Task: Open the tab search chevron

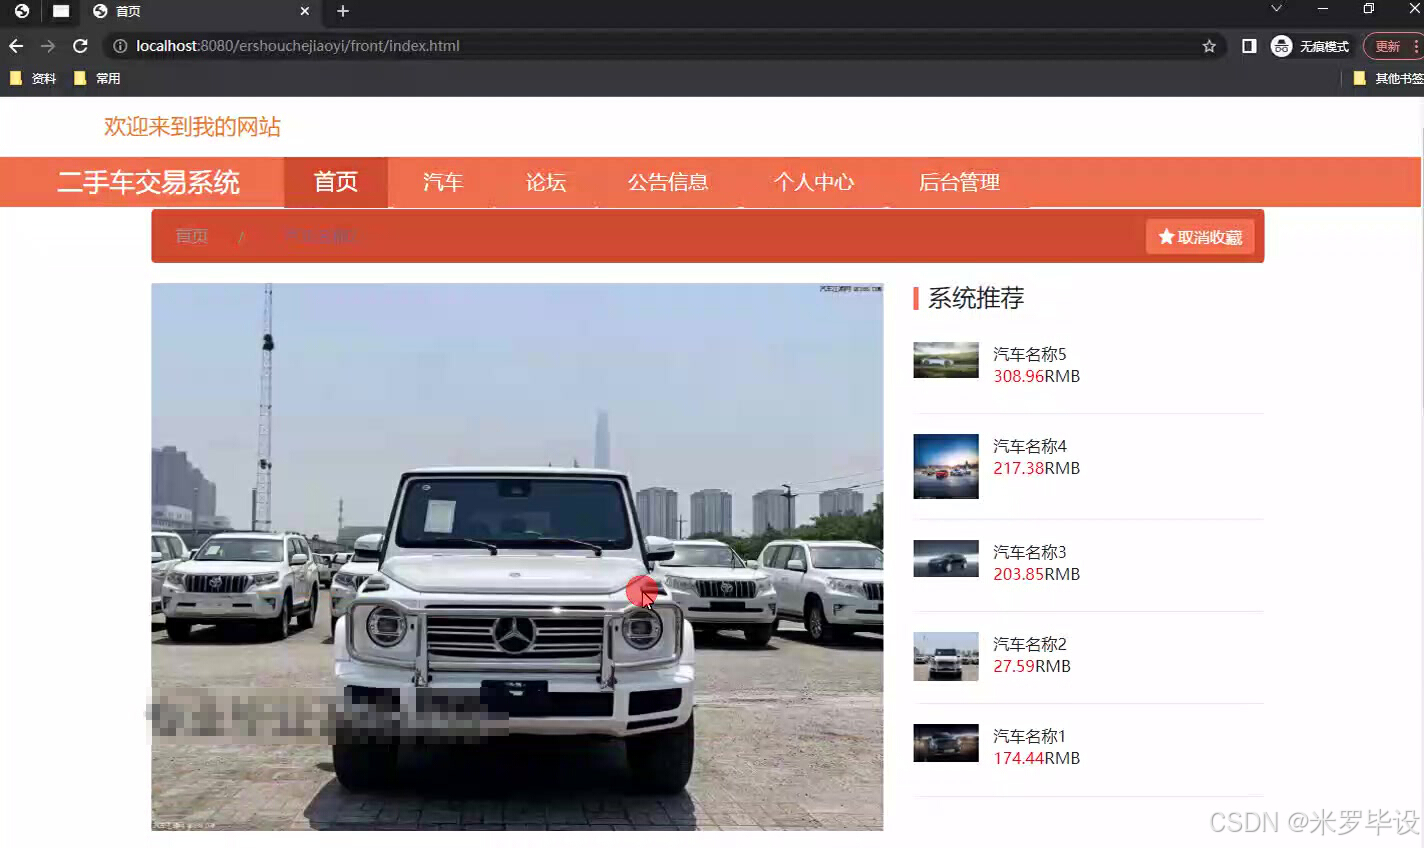Action: (1276, 9)
